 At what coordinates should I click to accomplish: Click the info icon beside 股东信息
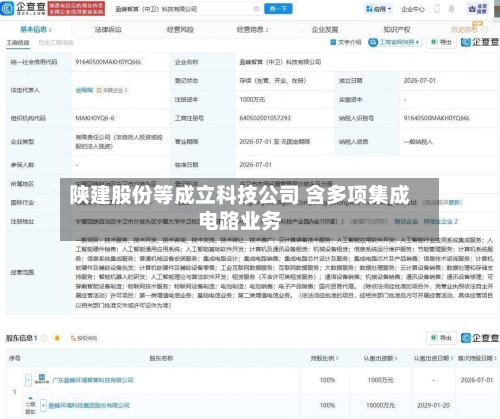(44, 338)
